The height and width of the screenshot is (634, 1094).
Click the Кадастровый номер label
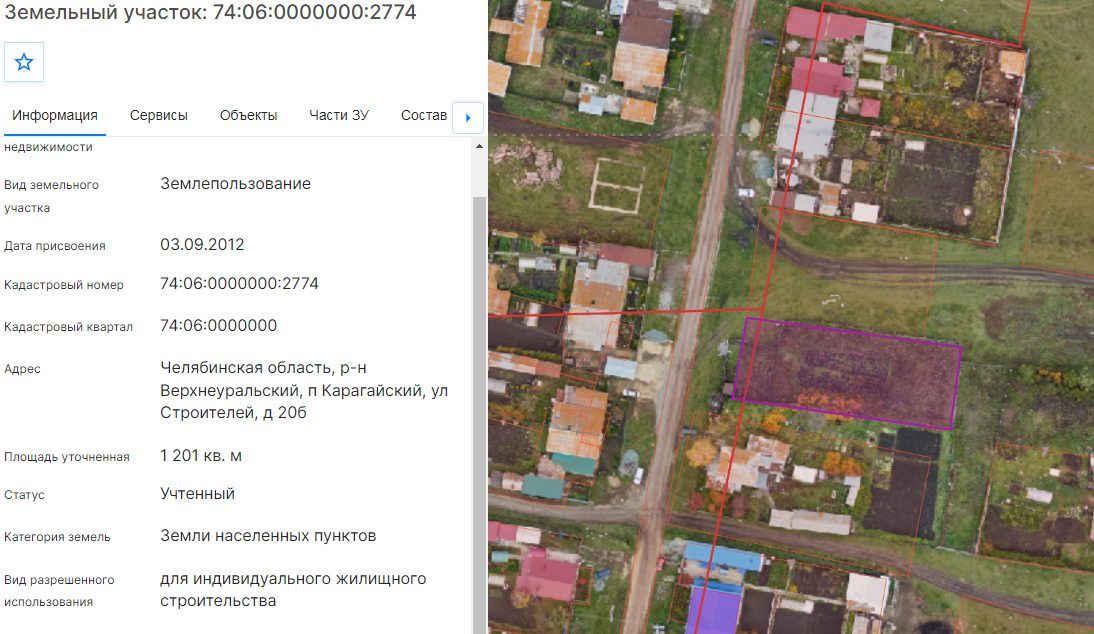point(63,285)
